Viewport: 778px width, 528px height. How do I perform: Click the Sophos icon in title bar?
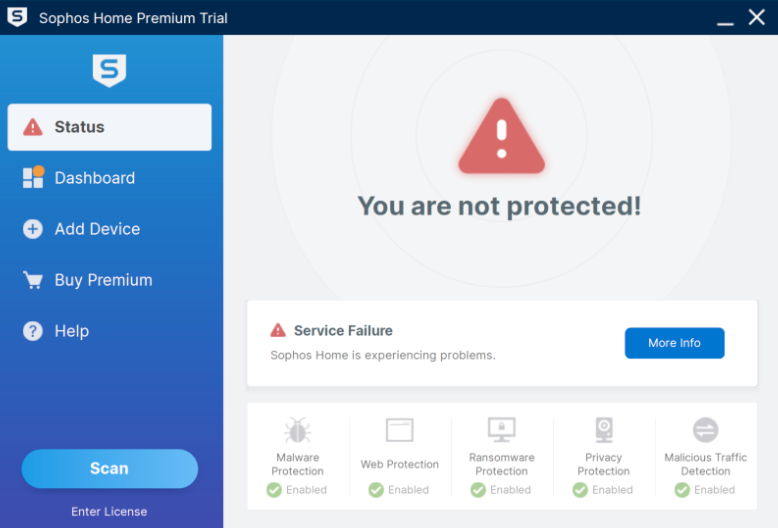pos(17,17)
